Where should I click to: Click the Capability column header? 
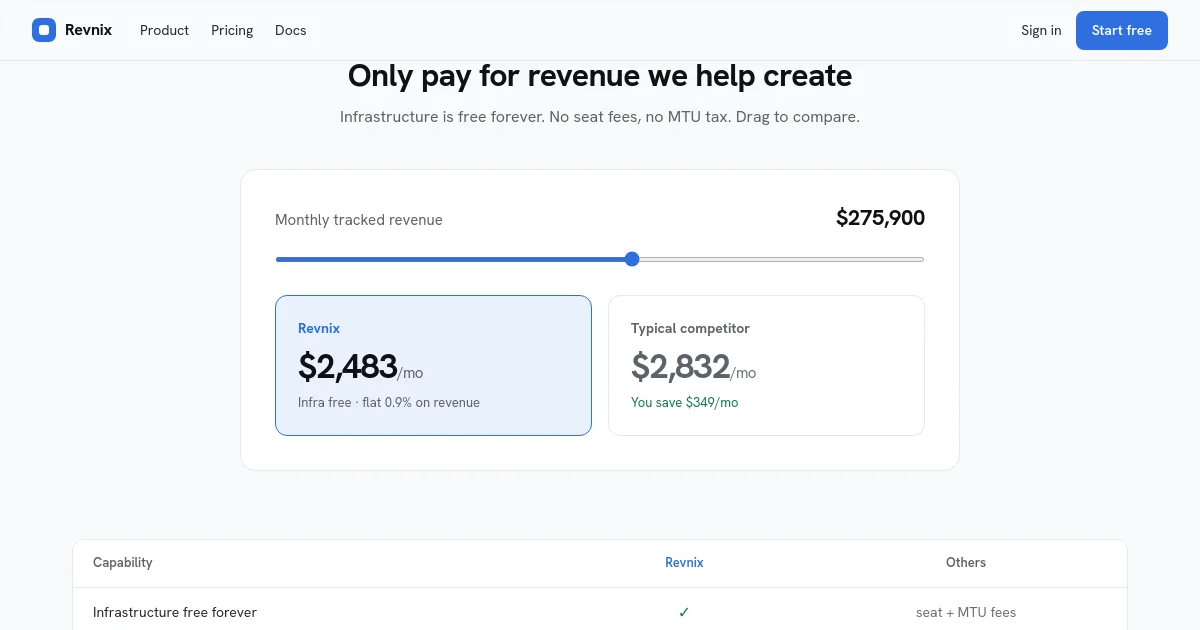point(123,562)
